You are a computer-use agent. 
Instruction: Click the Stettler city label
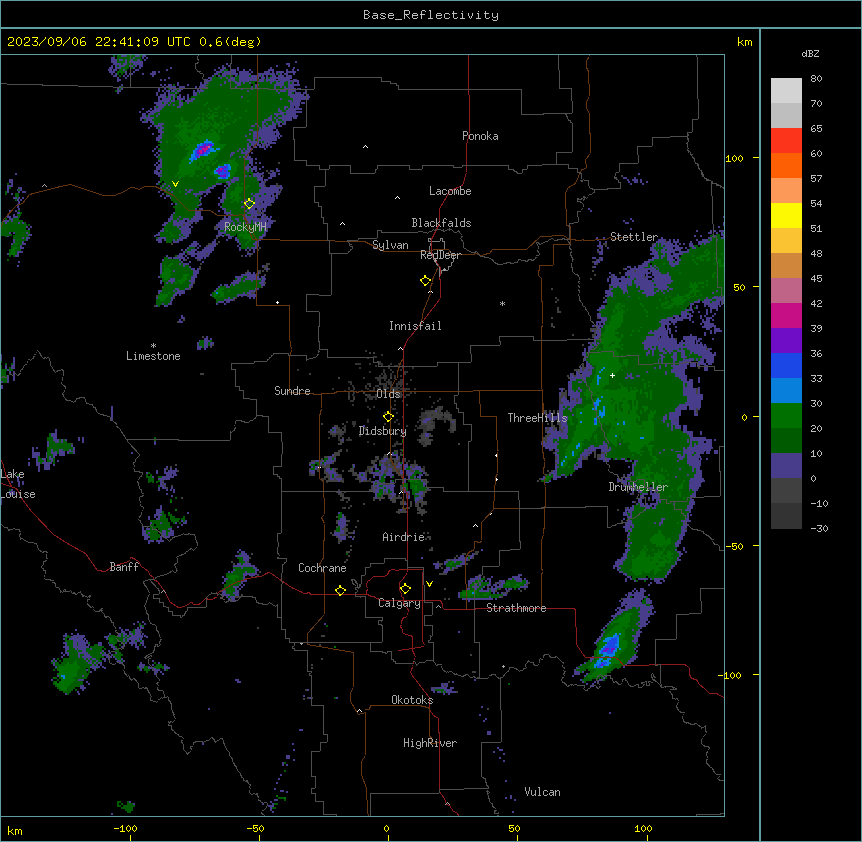click(634, 237)
